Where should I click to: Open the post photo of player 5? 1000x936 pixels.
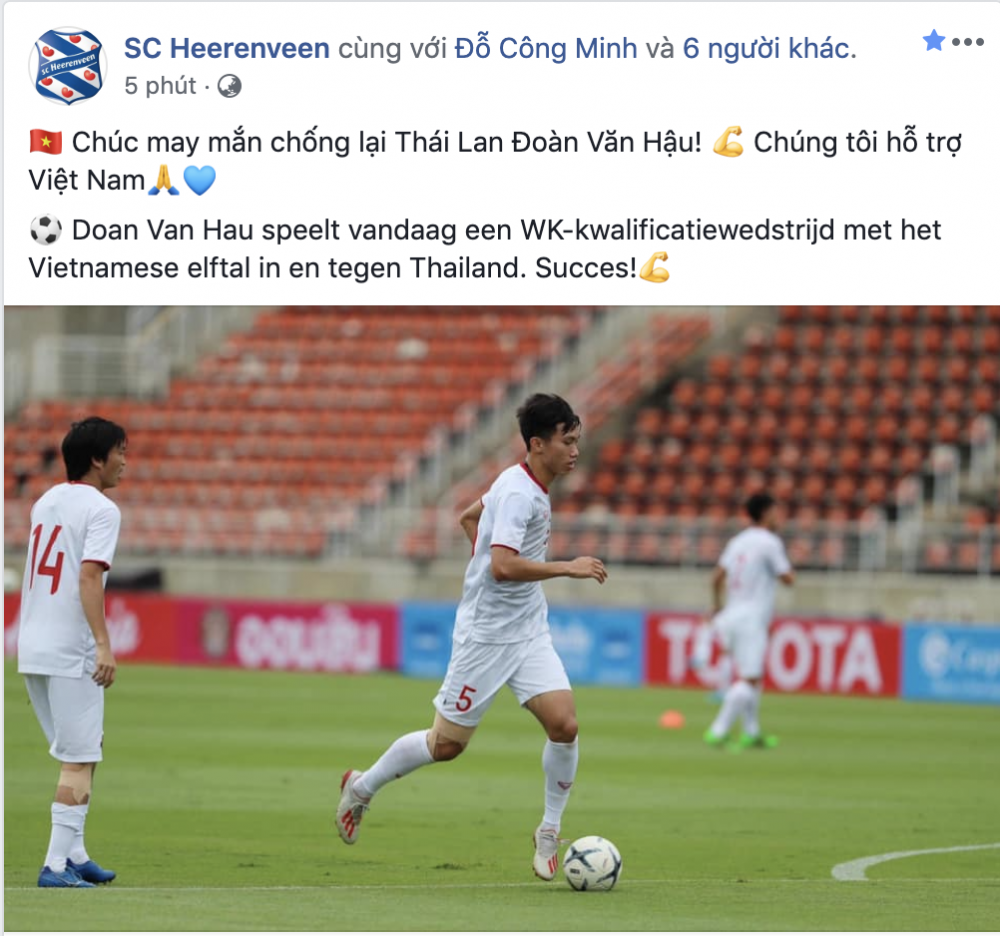point(501,618)
